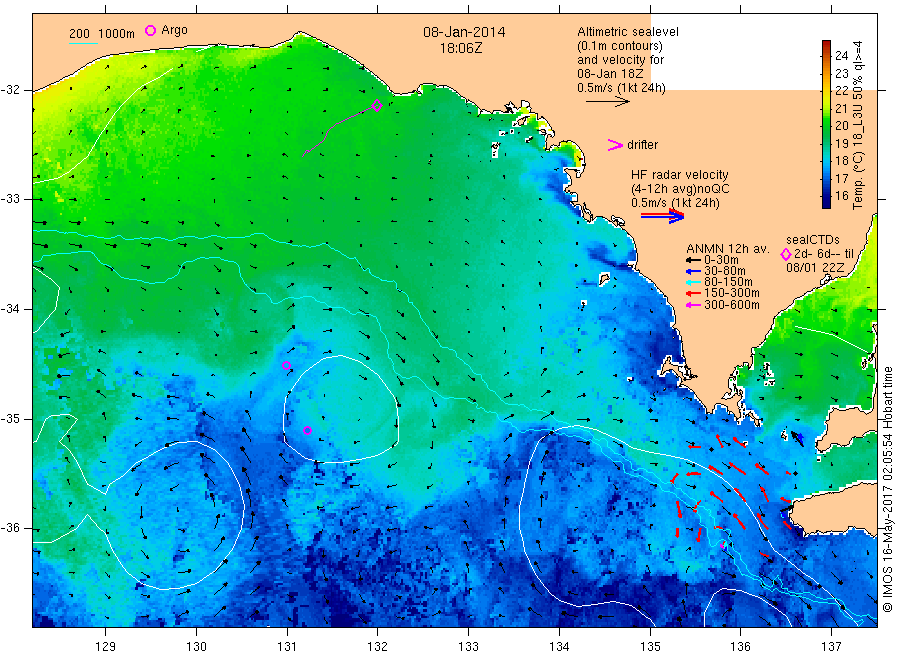Click the 137 longitude axis label
Viewport: 900px width, 660px height.
pos(831,647)
